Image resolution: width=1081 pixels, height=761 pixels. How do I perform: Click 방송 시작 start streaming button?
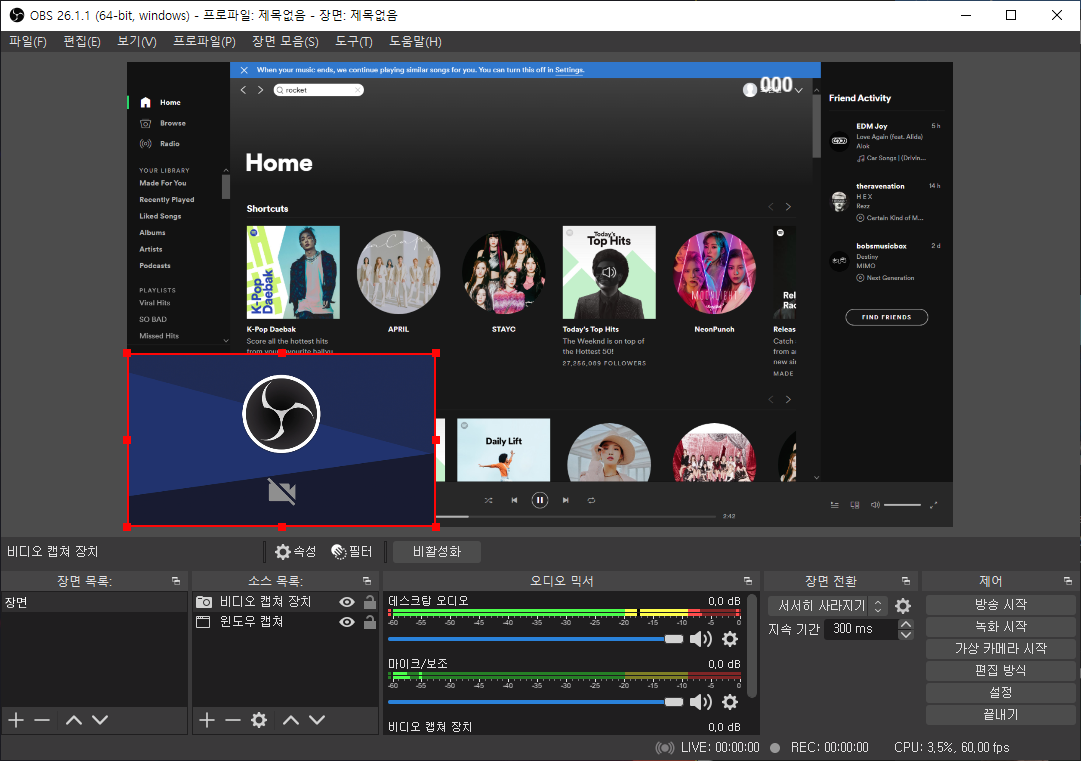click(1000, 605)
